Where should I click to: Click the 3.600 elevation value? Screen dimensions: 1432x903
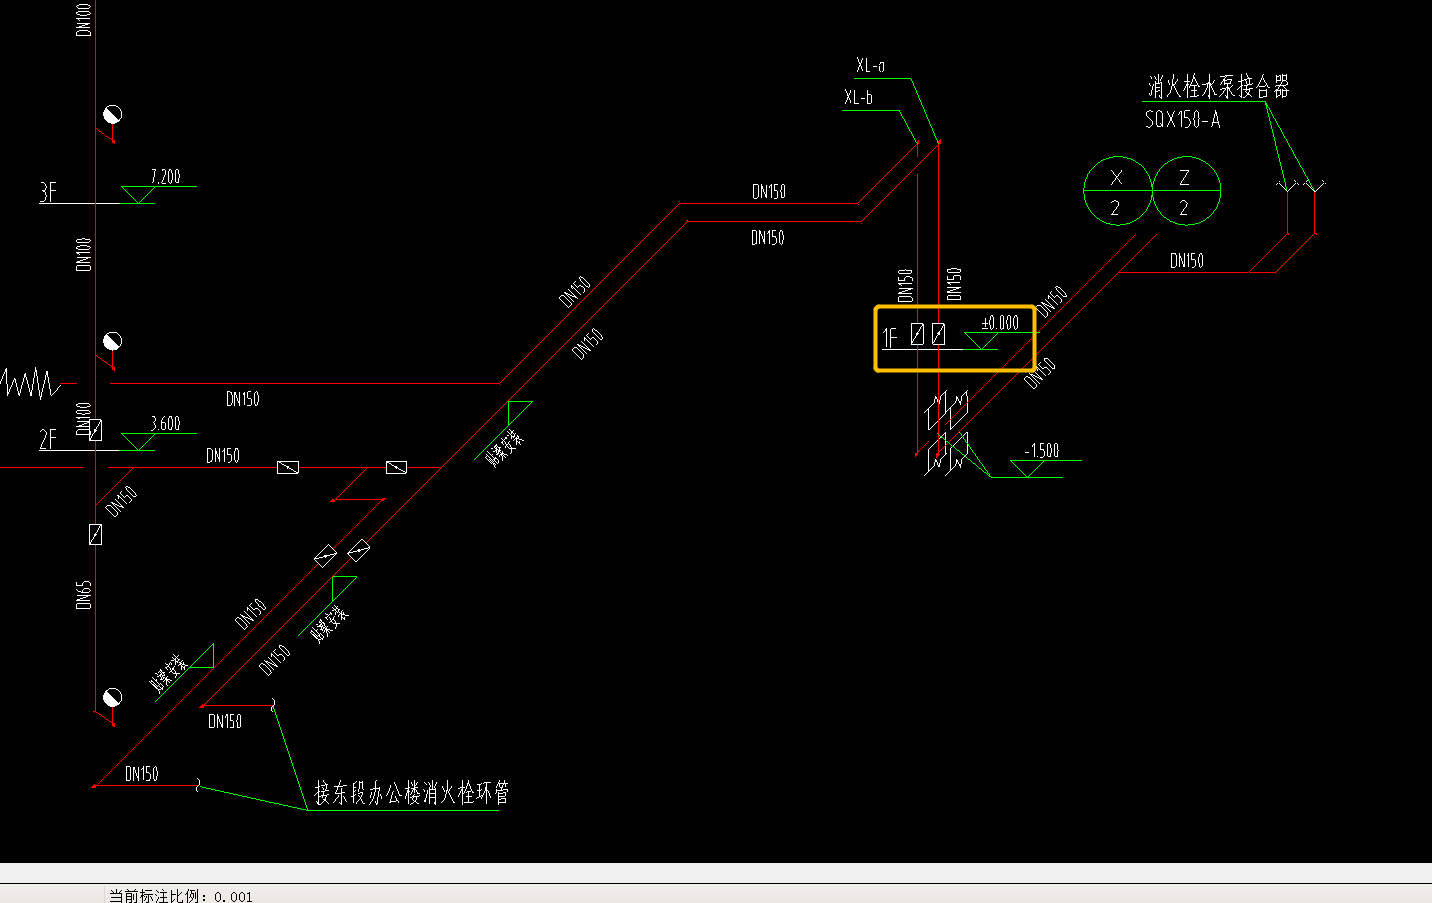165,424
